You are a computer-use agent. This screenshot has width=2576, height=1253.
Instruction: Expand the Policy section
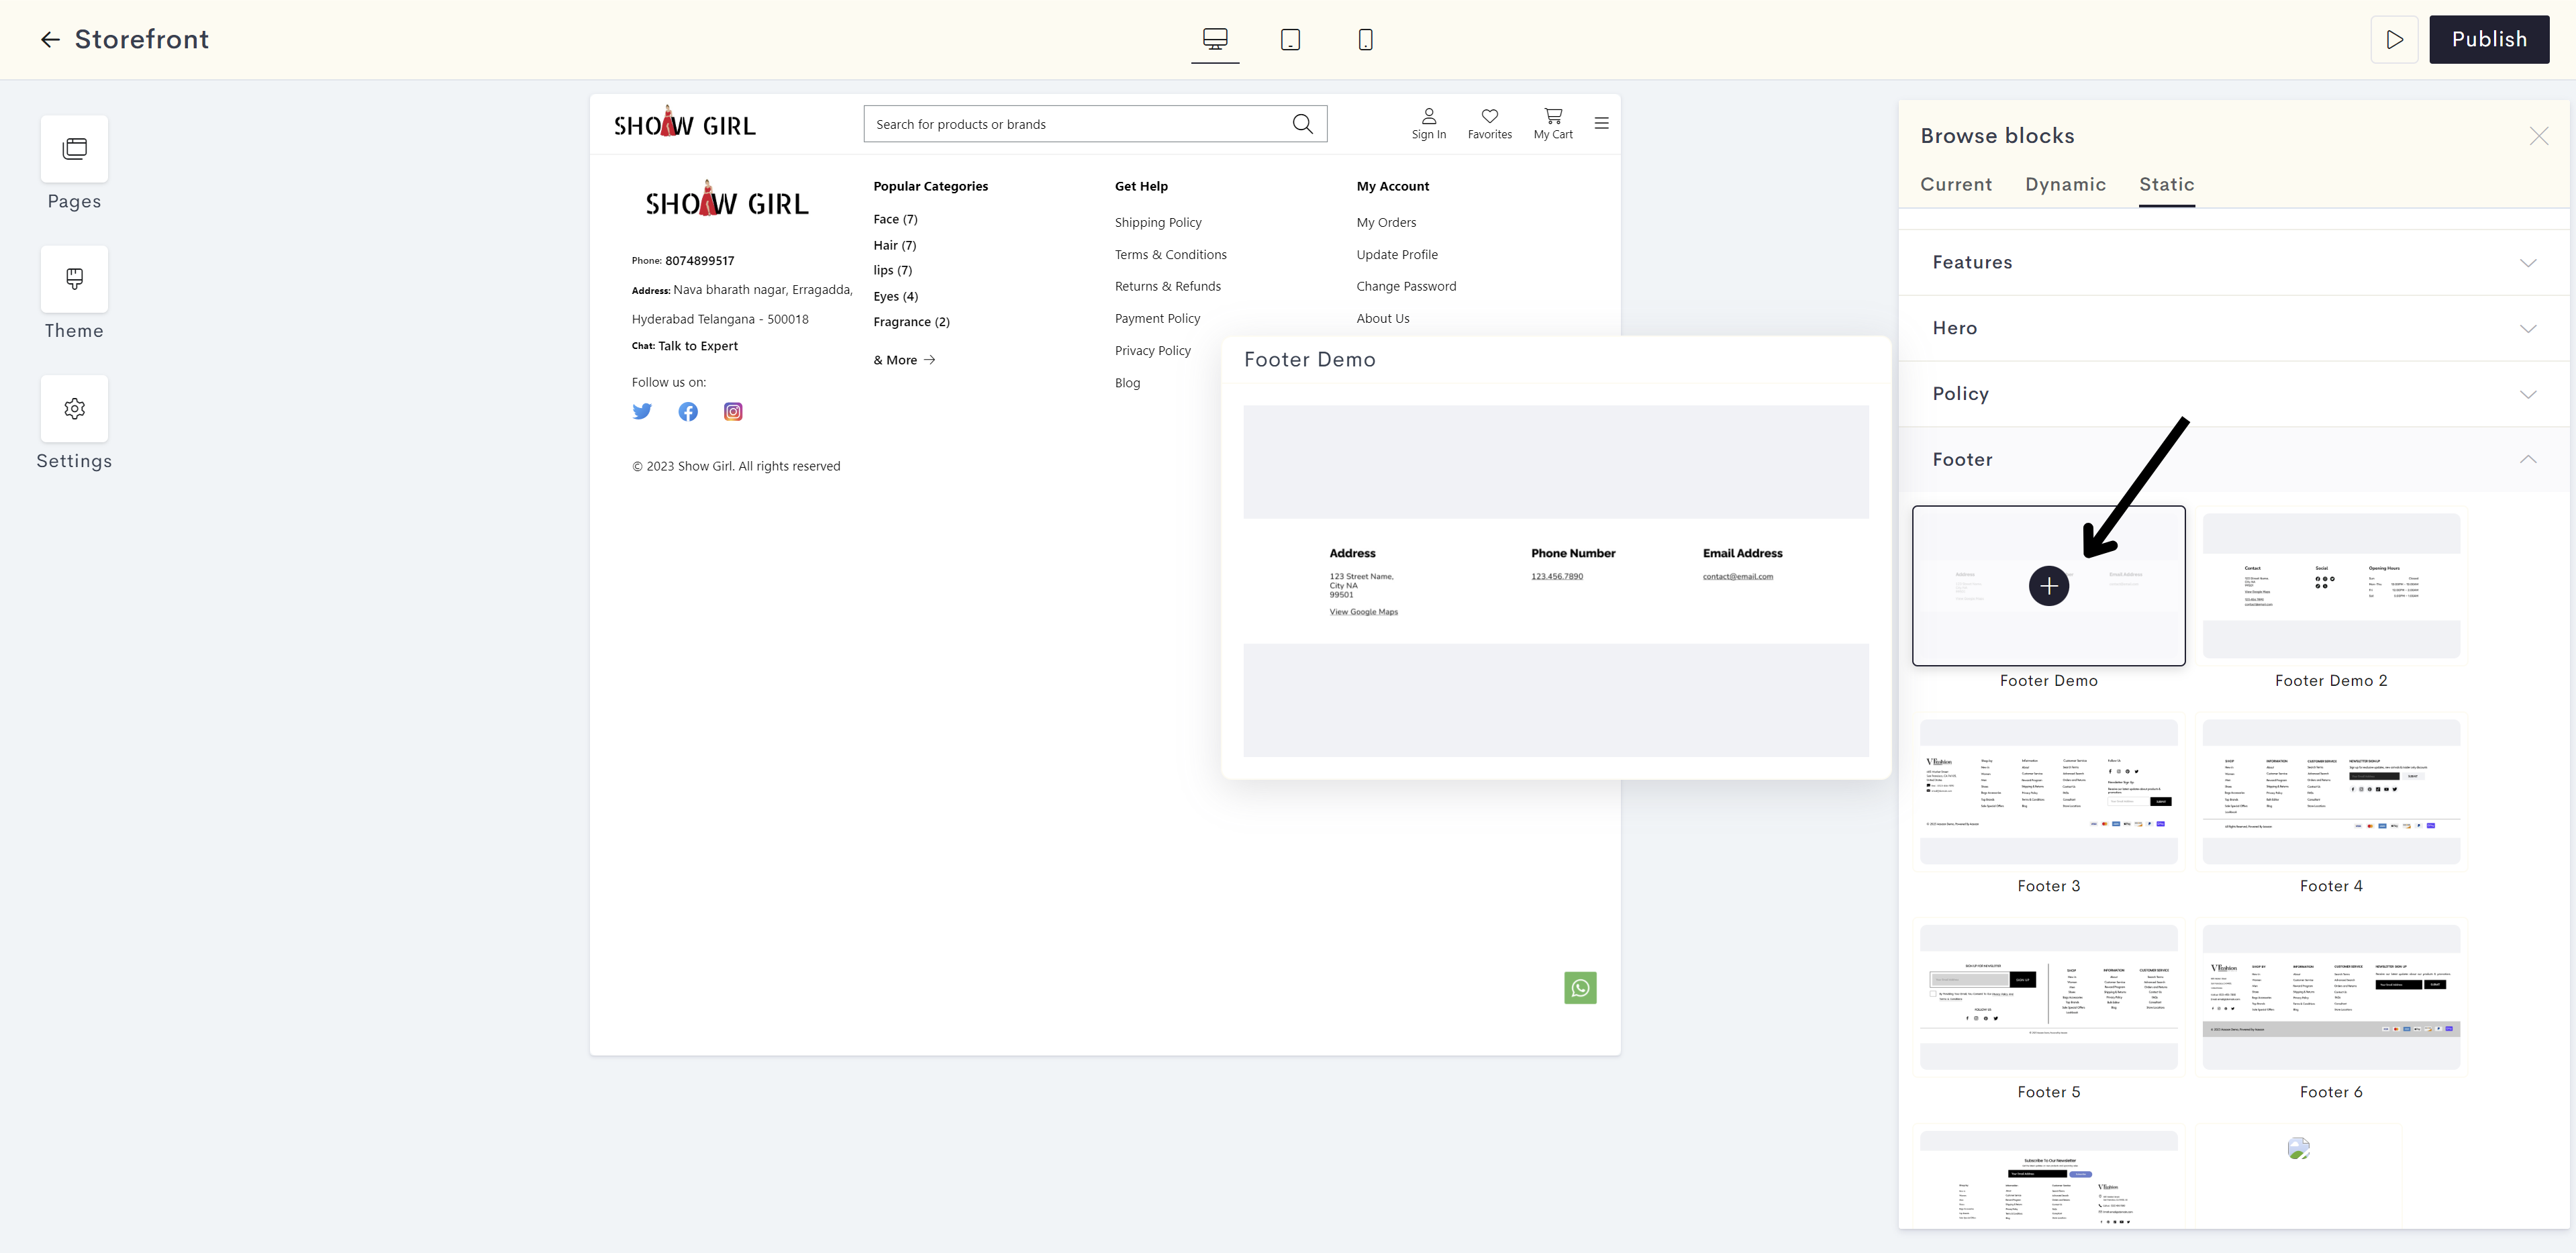point(2234,394)
